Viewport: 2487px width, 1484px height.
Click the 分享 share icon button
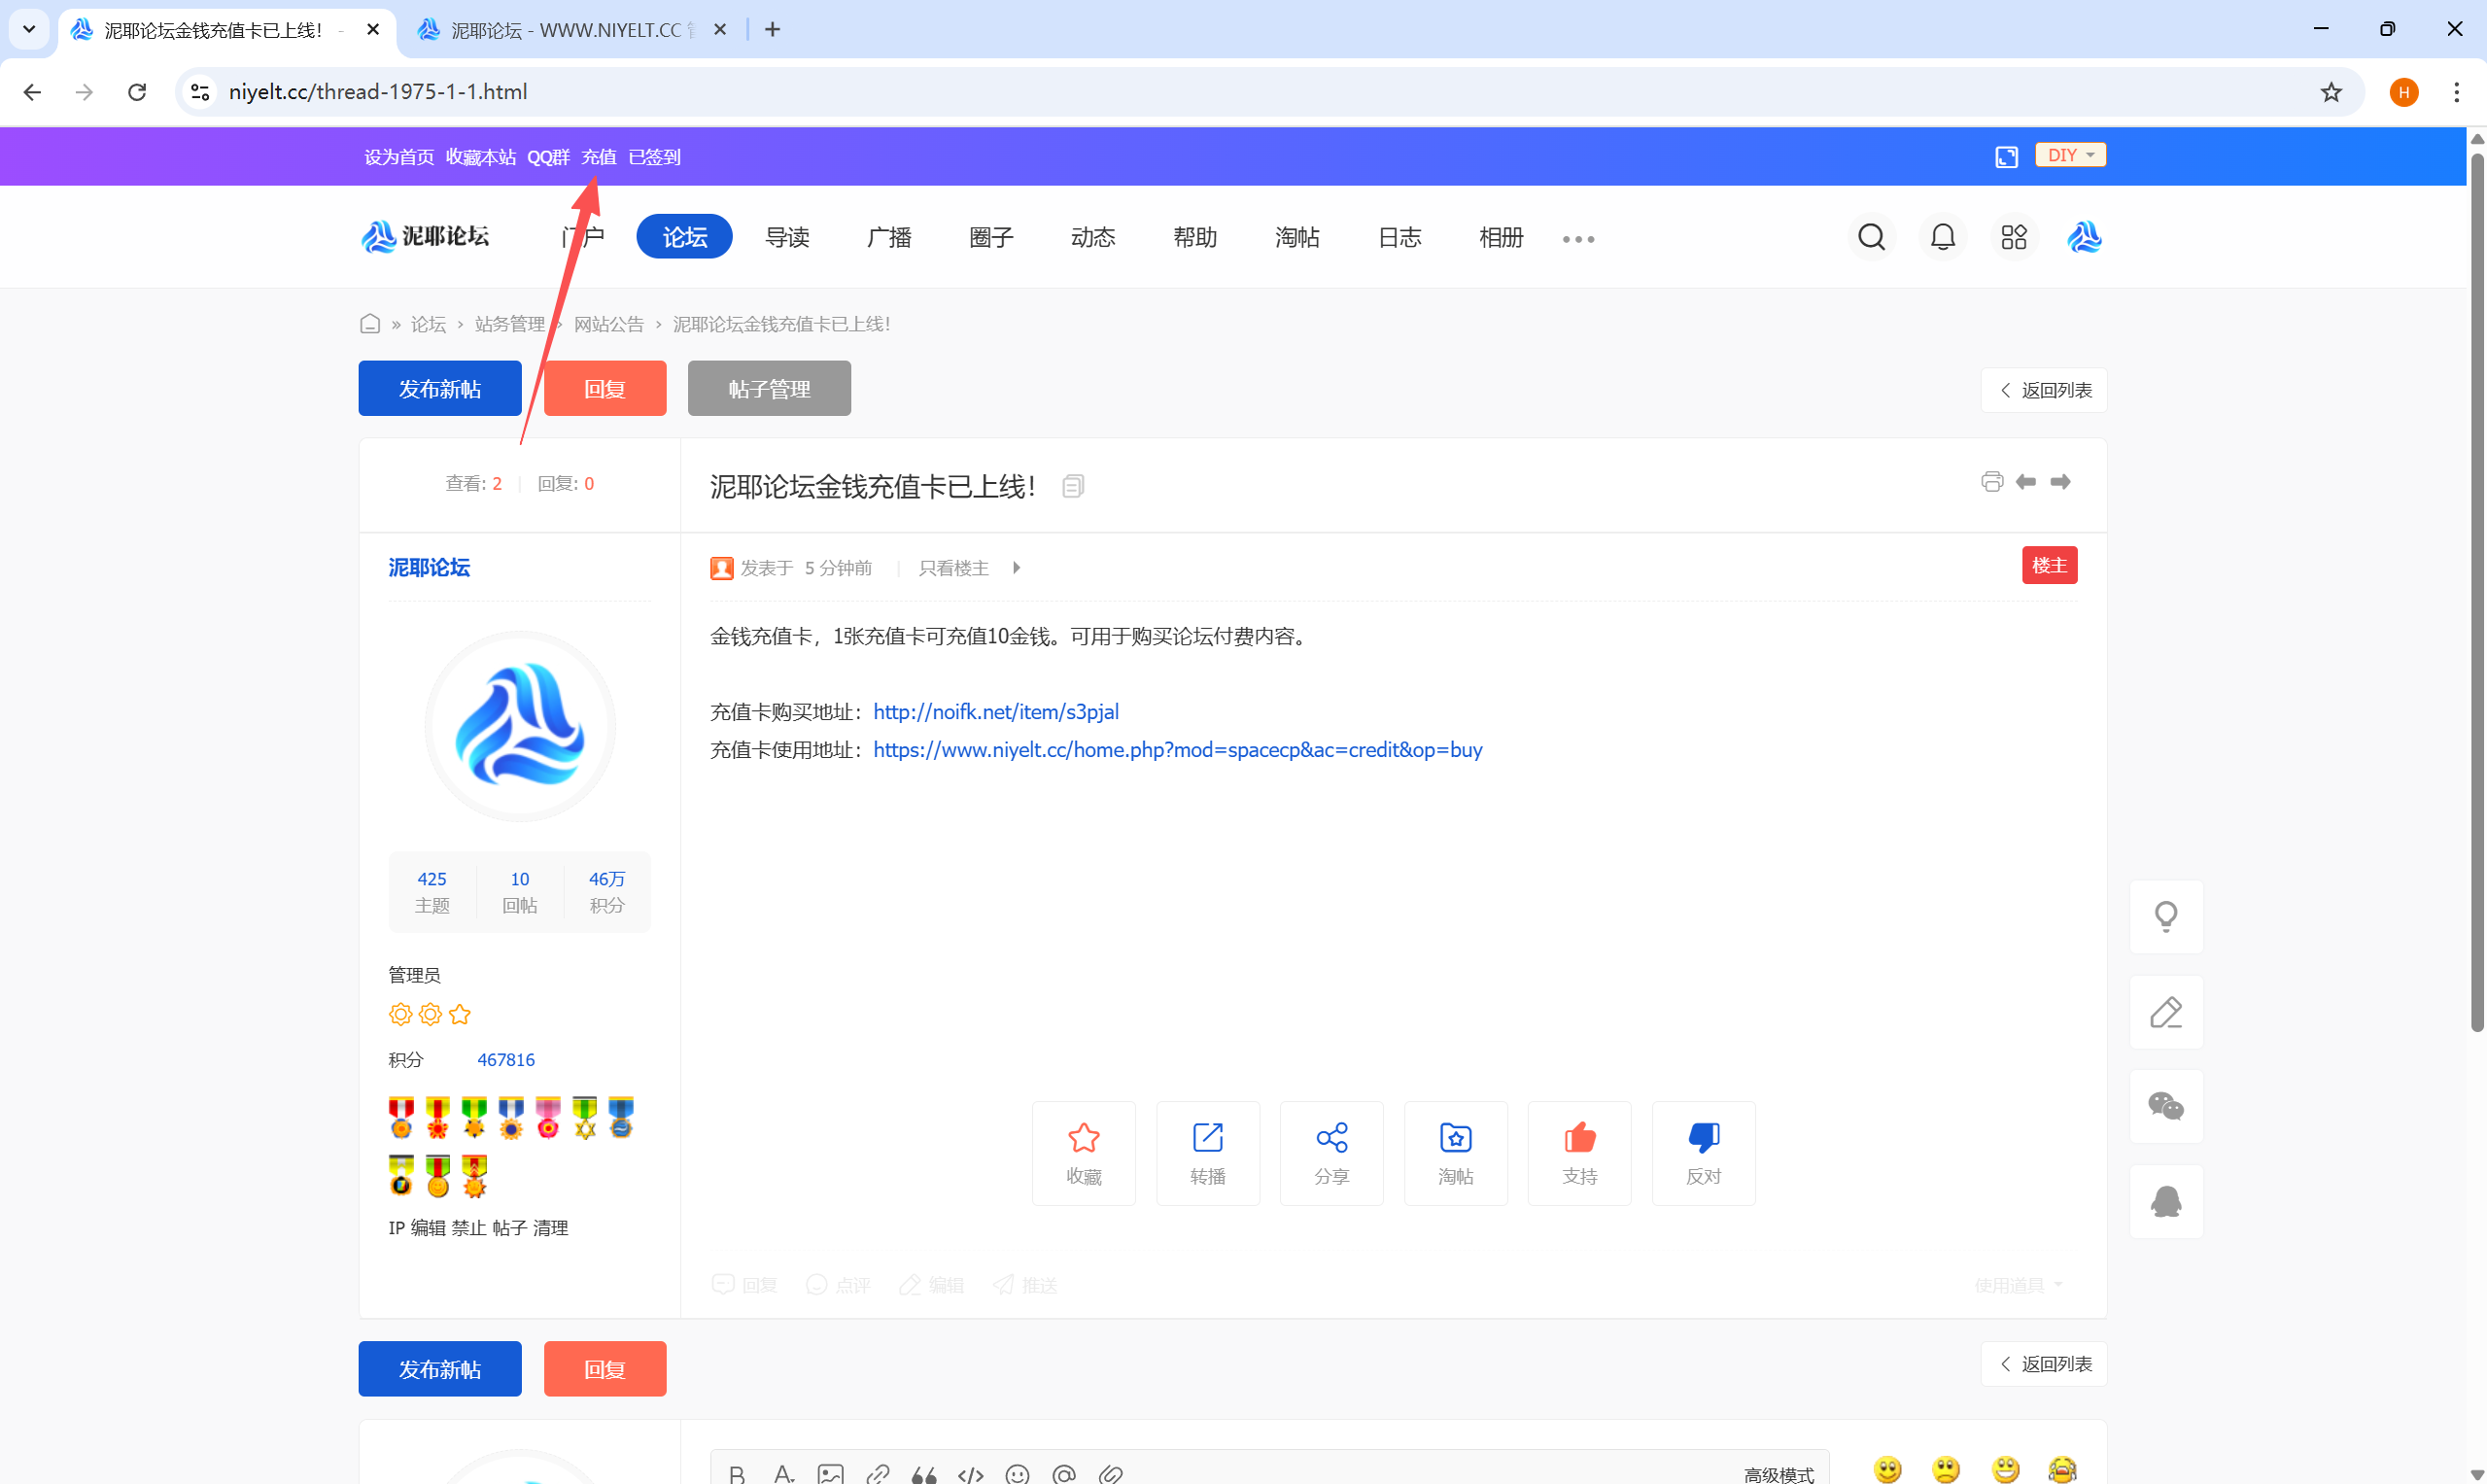coord(1331,1153)
